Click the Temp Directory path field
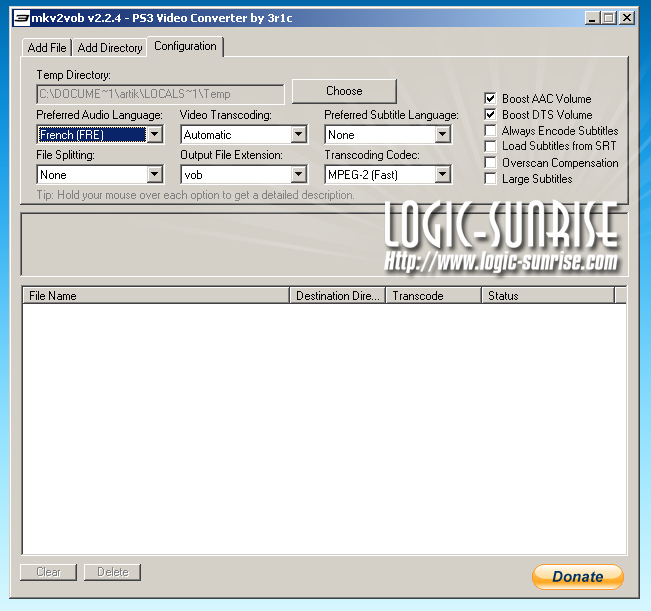This screenshot has height=611, width=651. click(160, 94)
